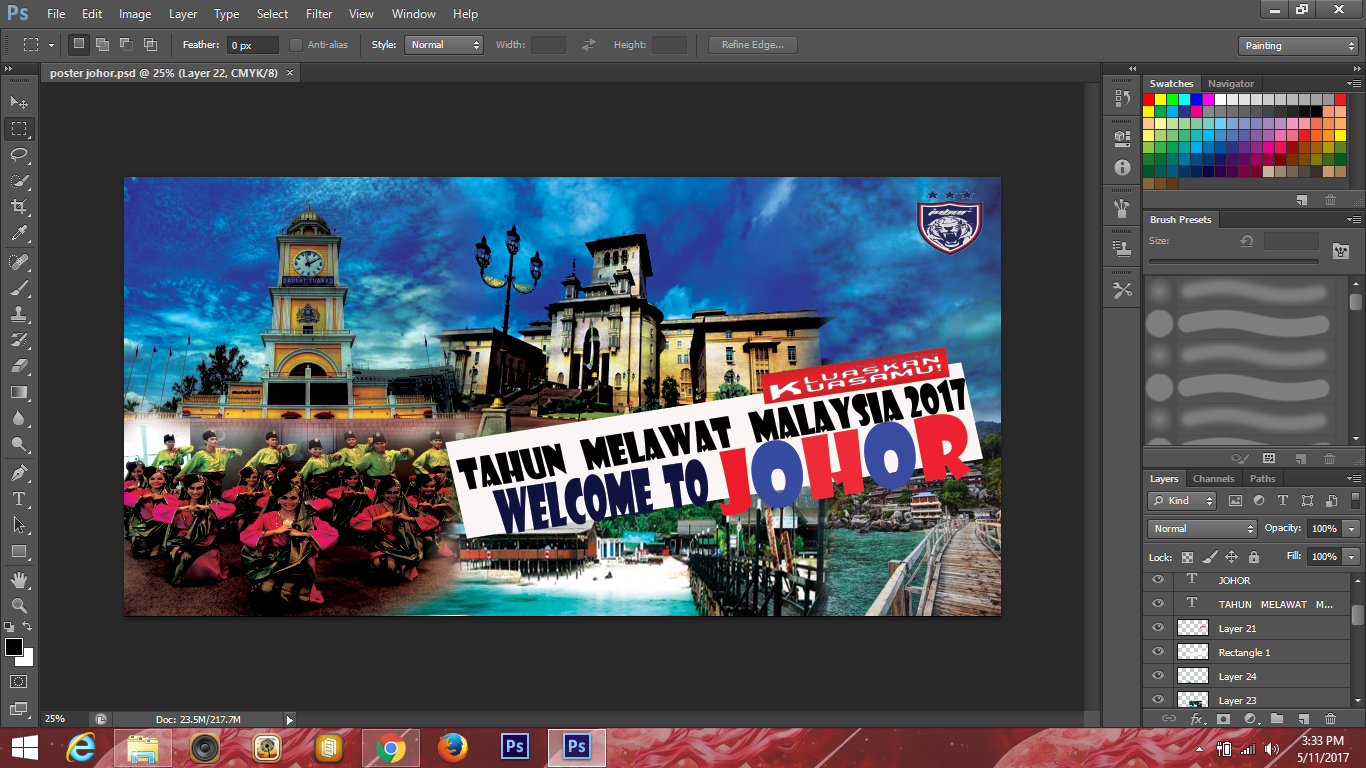Delete layer using the trash icon
The width and height of the screenshot is (1366, 768).
(x=1330, y=719)
